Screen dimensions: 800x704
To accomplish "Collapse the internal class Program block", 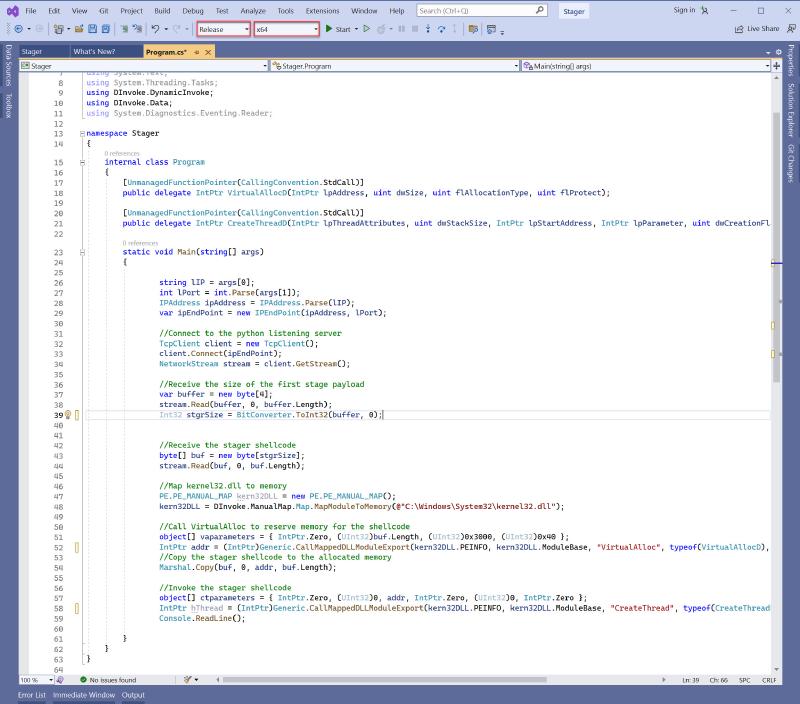I will click(x=82, y=163).
